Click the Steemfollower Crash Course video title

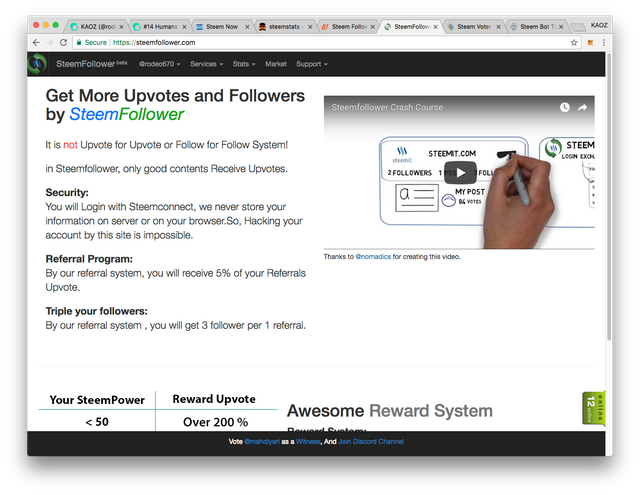[x=387, y=107]
